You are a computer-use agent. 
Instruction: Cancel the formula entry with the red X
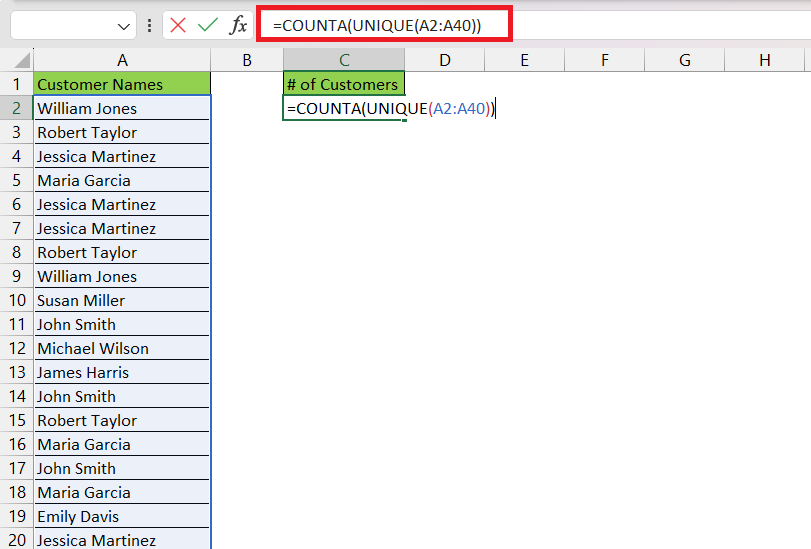coord(178,25)
